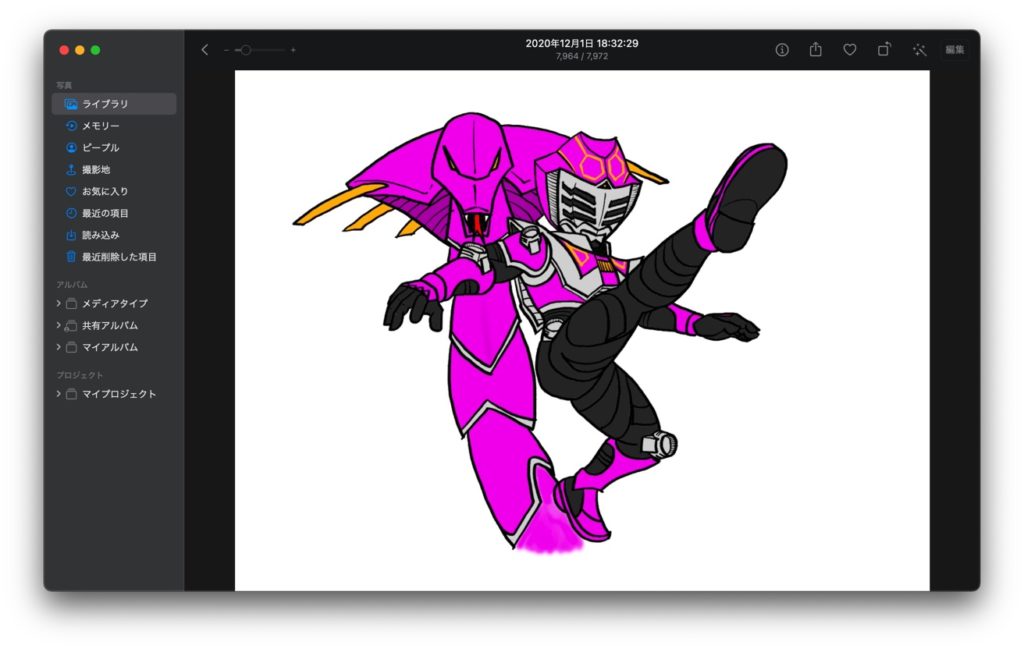Click the プロジェクト section header
Image resolution: width=1024 pixels, height=649 pixels.
[80, 375]
